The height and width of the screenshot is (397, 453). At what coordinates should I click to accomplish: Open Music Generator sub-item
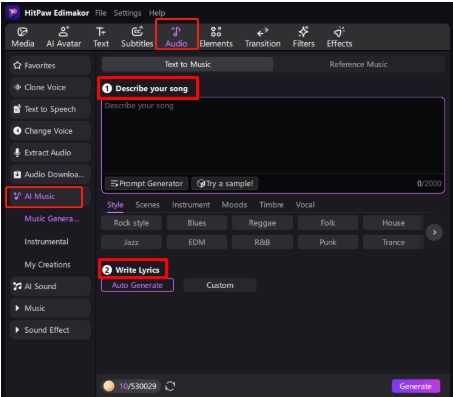(x=52, y=219)
